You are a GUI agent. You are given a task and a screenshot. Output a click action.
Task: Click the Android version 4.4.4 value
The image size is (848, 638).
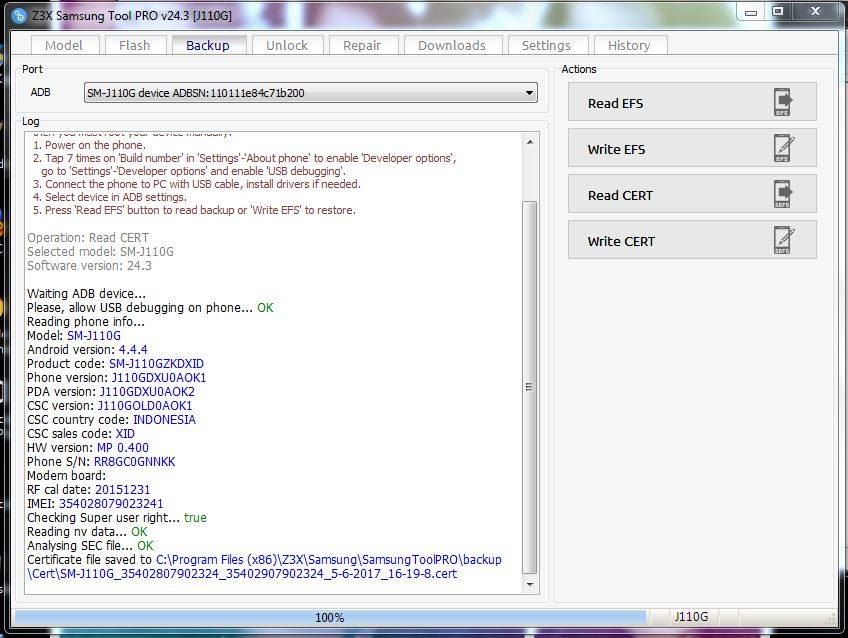(133, 350)
